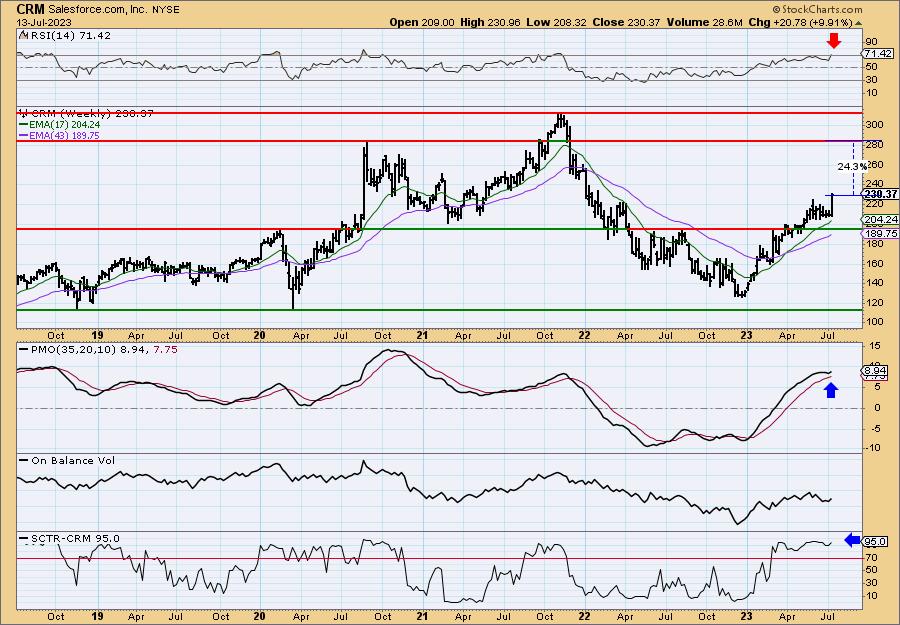Click the small icon before the RSI(14) label

23,35
